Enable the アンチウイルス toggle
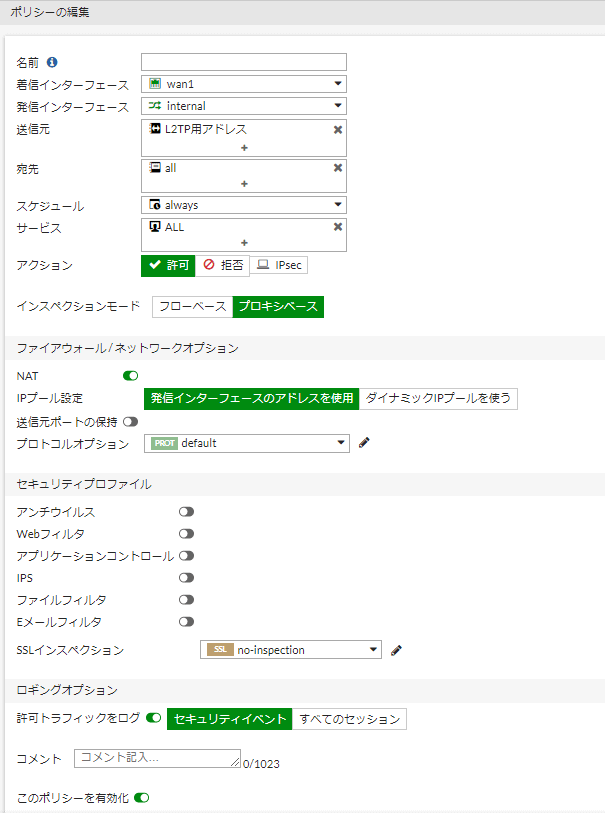 (x=186, y=512)
